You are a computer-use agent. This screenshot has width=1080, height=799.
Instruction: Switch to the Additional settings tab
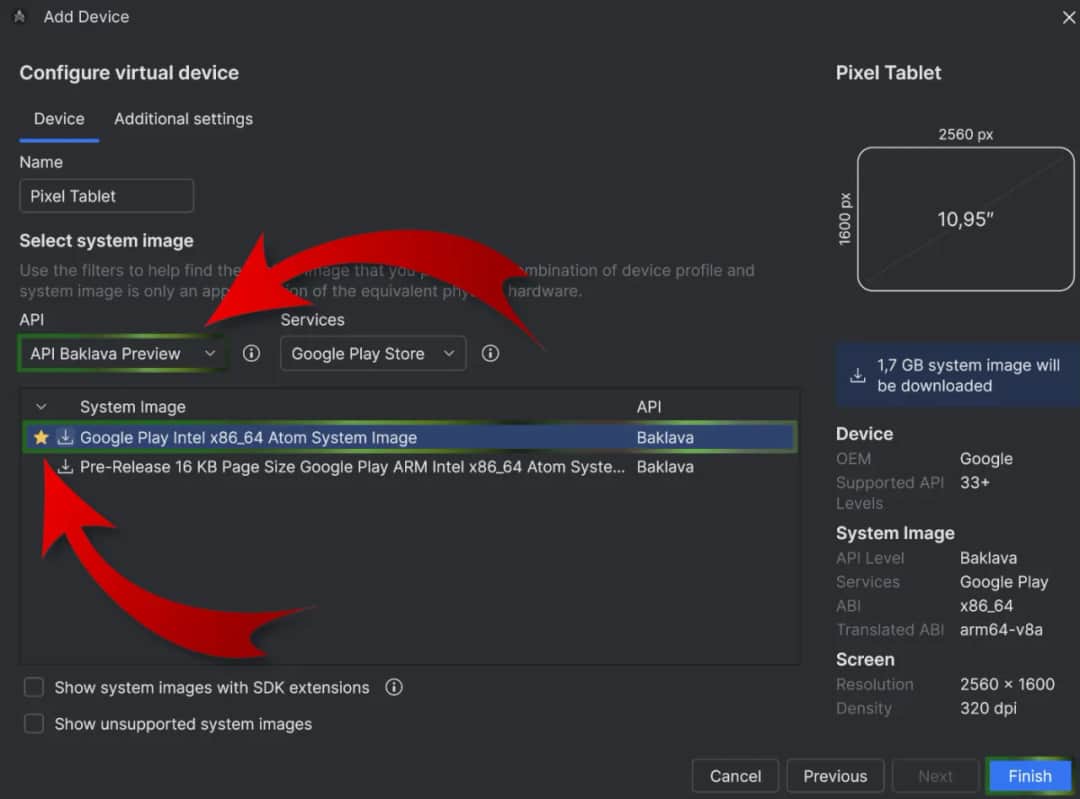pos(183,119)
